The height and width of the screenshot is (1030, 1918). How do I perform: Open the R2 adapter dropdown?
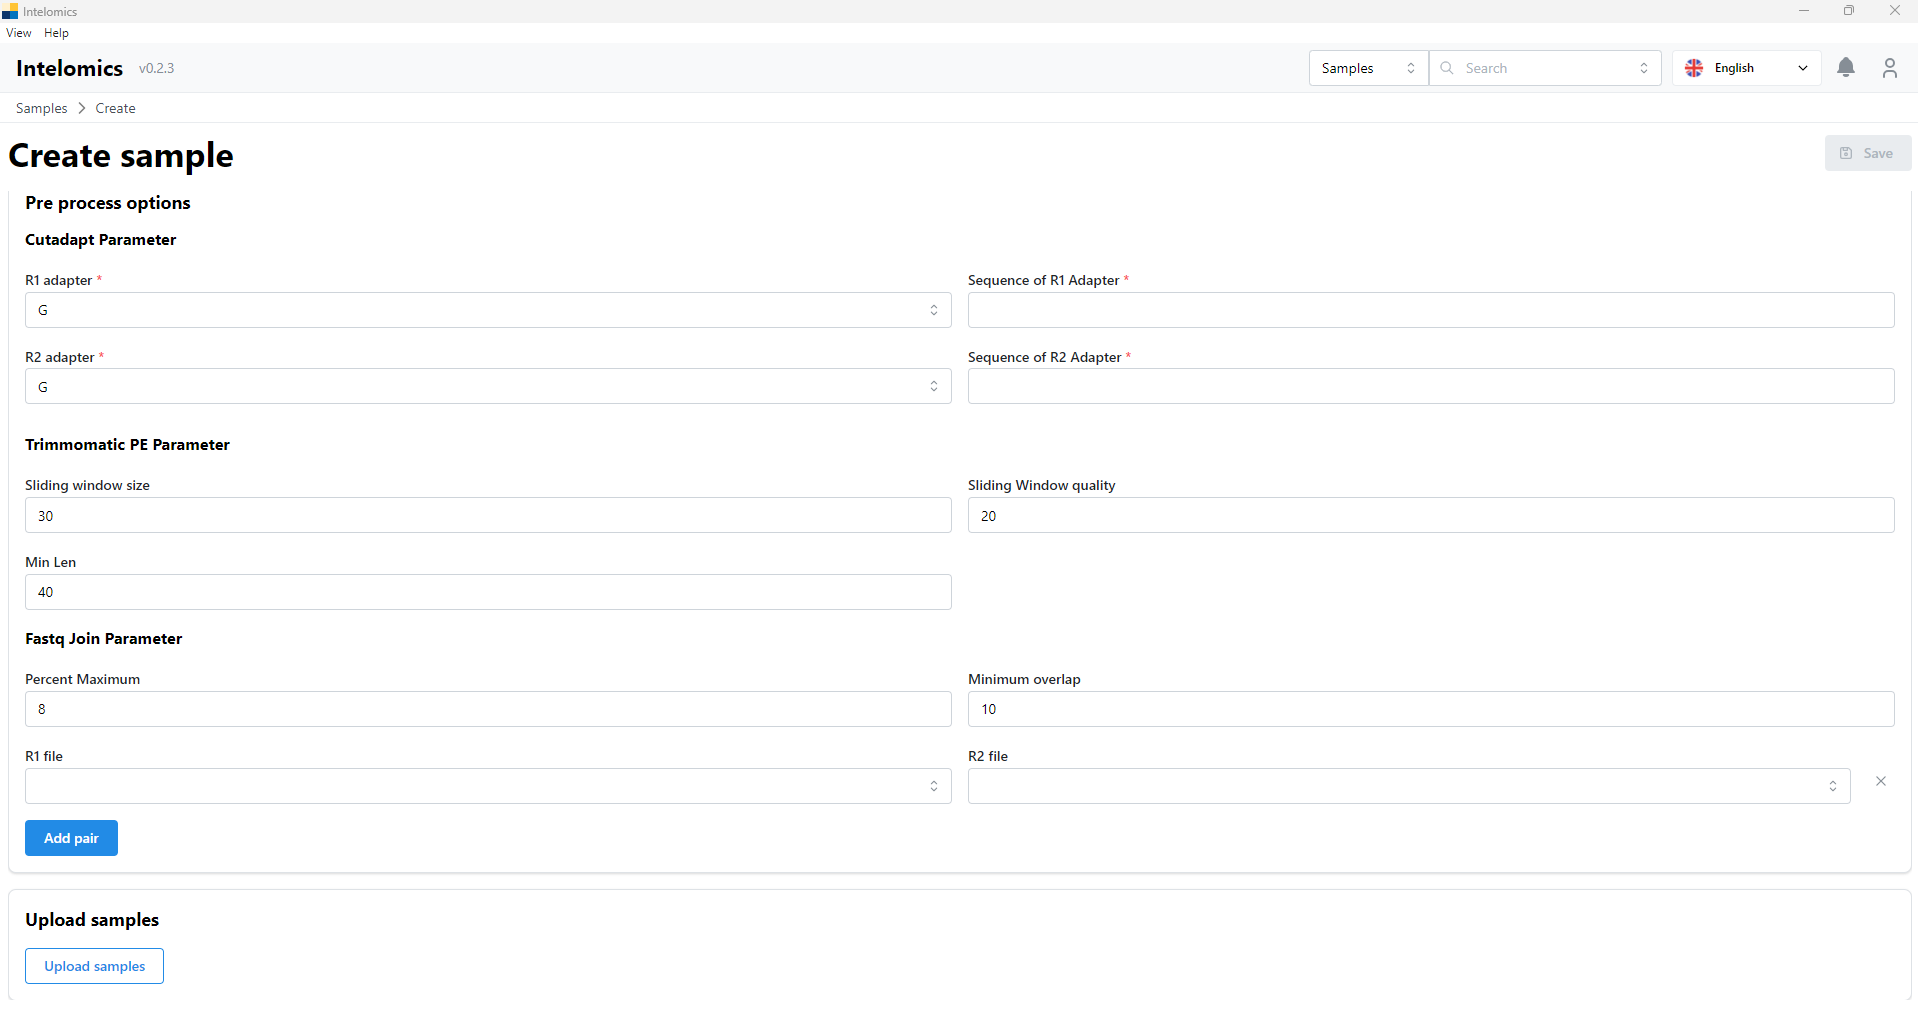click(x=487, y=387)
